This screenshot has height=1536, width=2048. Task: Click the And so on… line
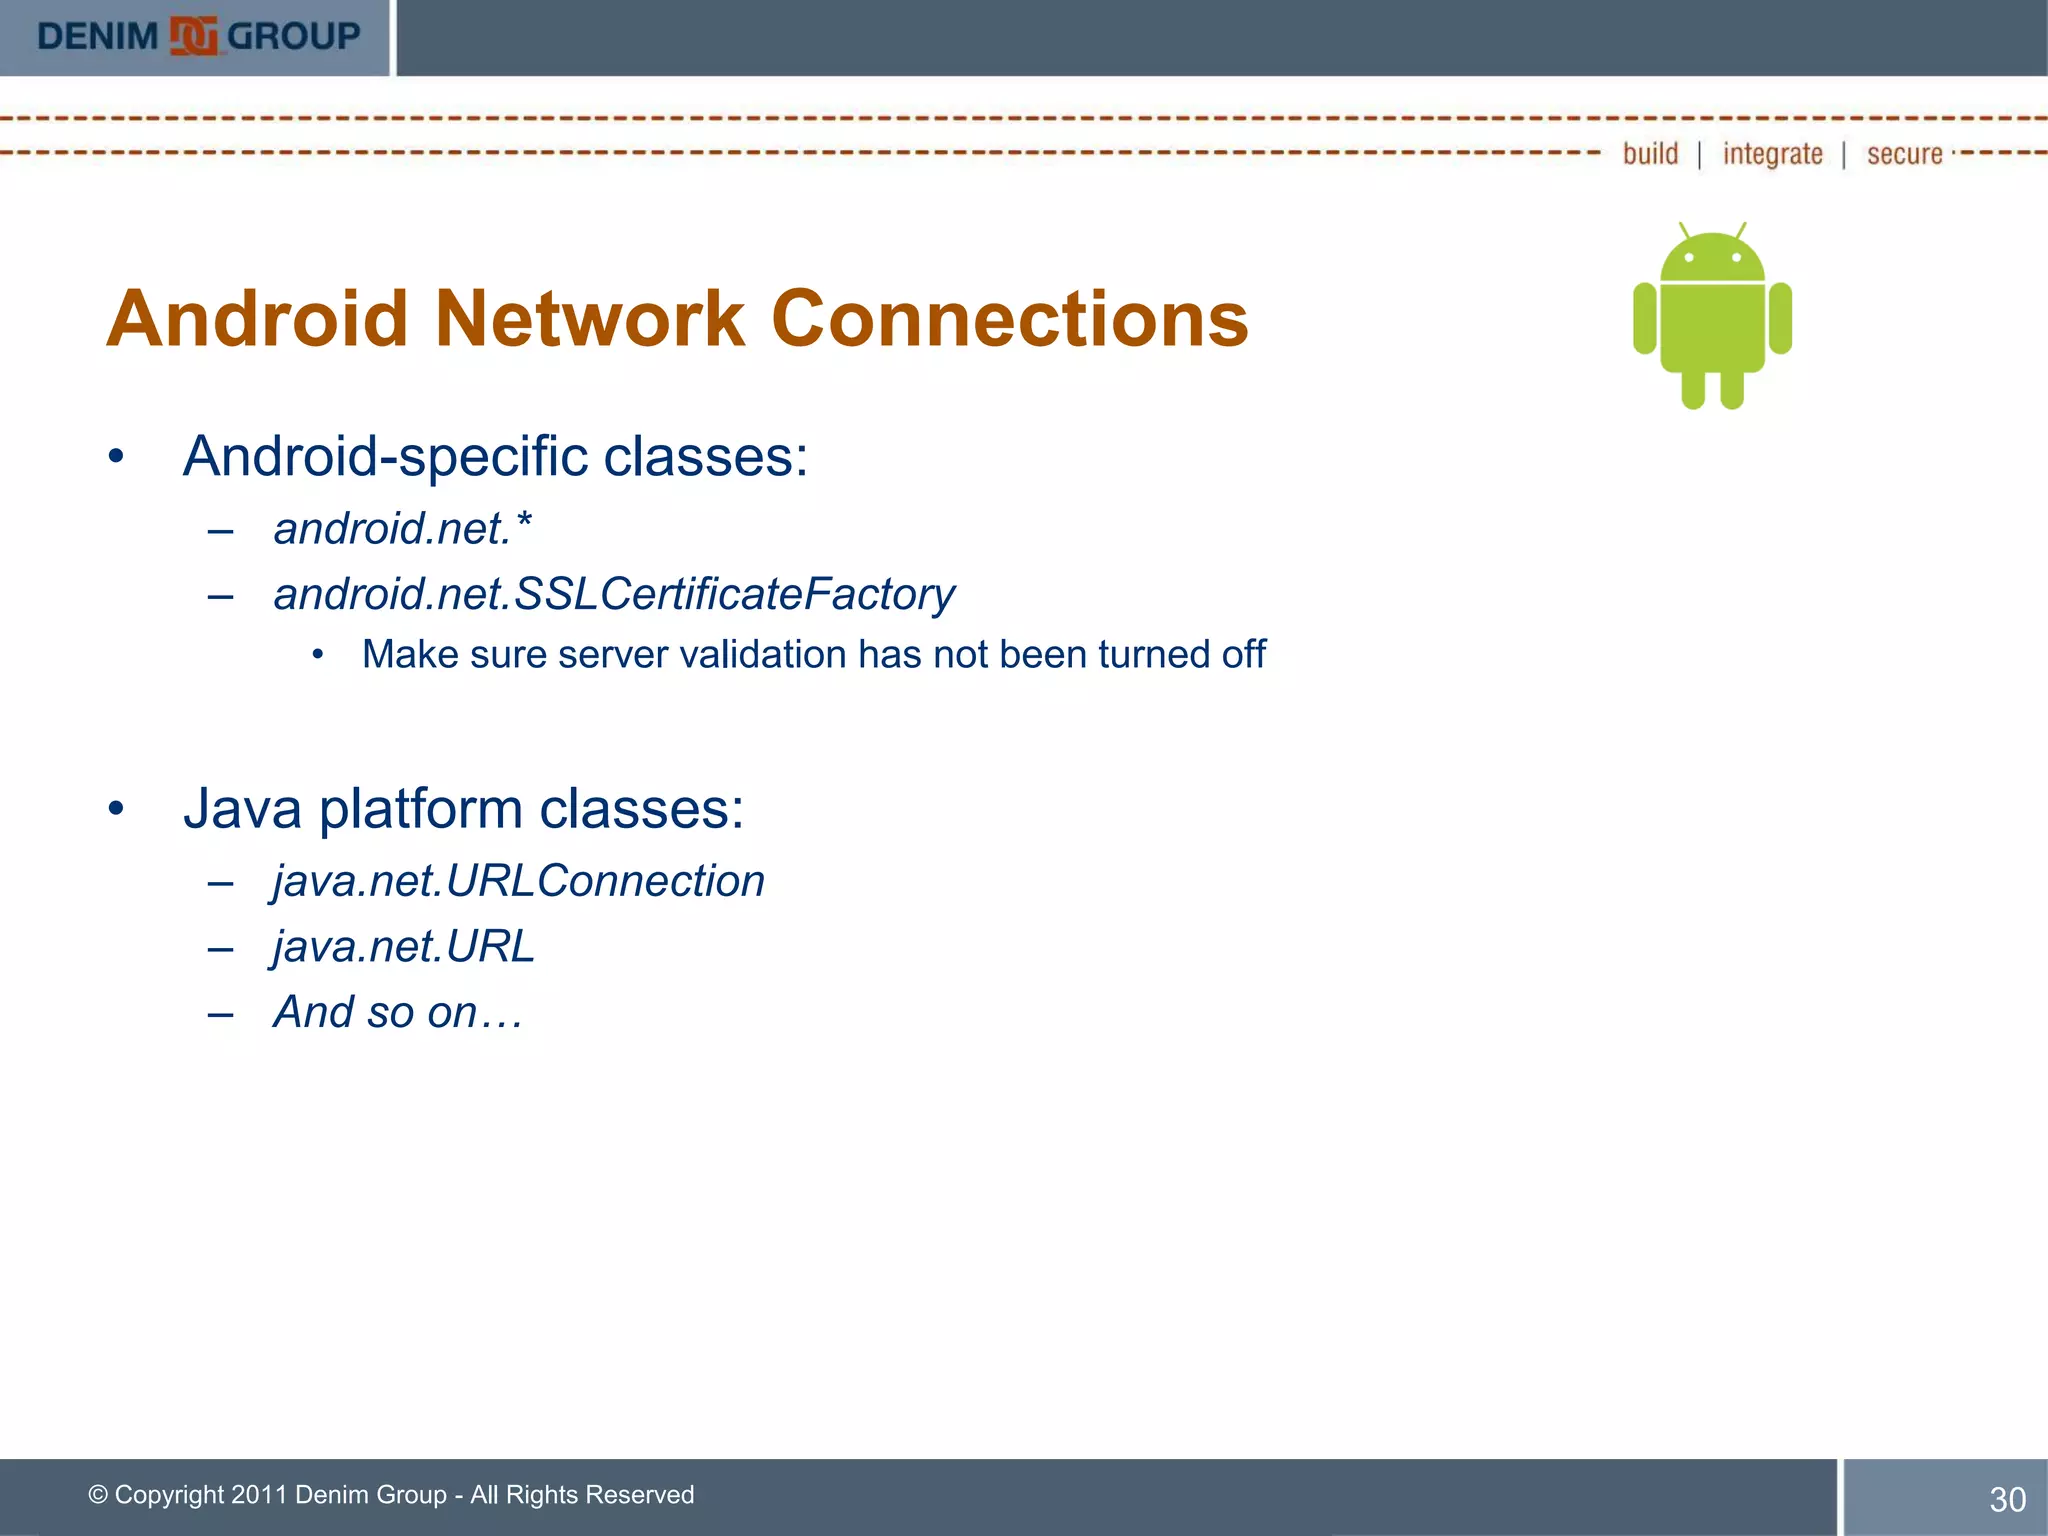pyautogui.click(x=398, y=1013)
